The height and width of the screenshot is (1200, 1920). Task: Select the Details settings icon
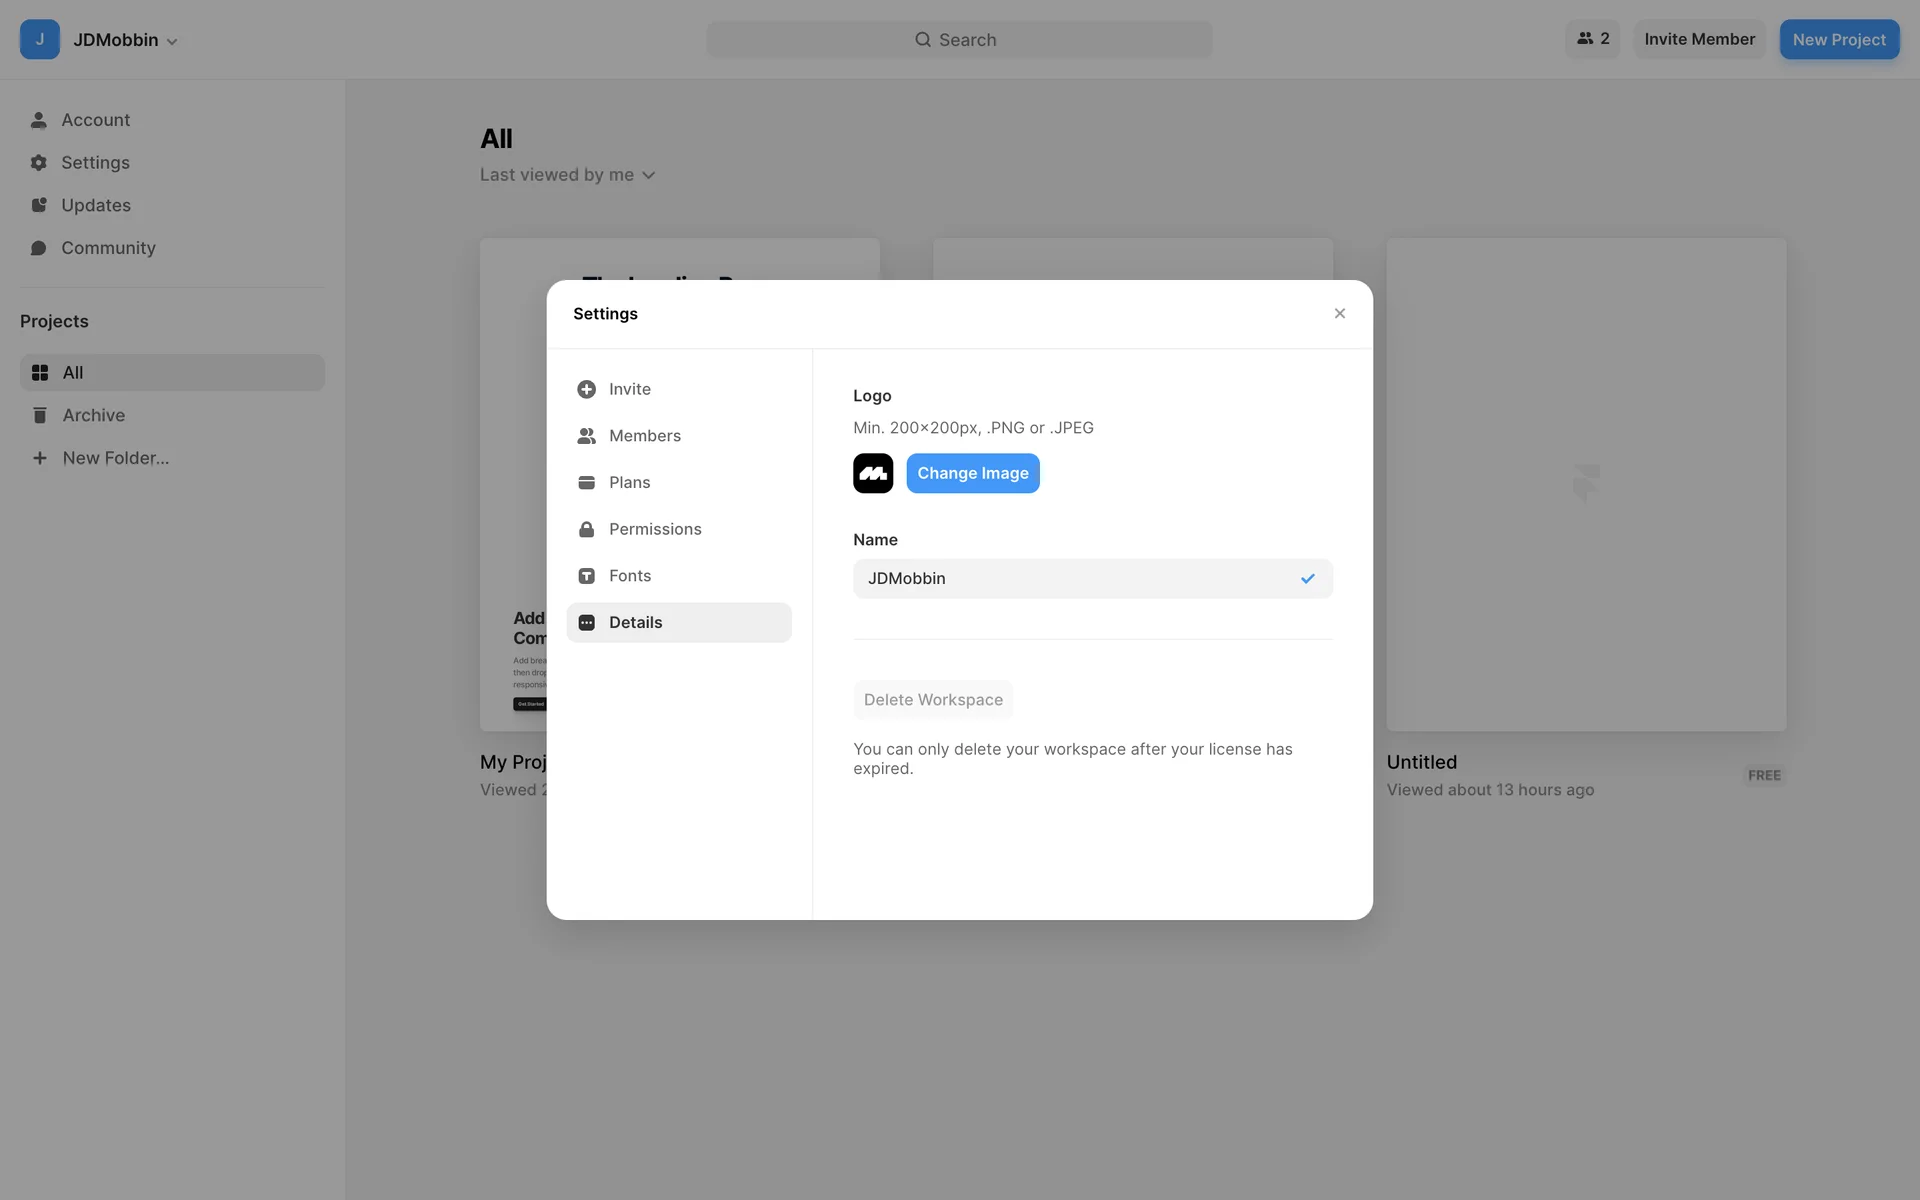(x=586, y=623)
